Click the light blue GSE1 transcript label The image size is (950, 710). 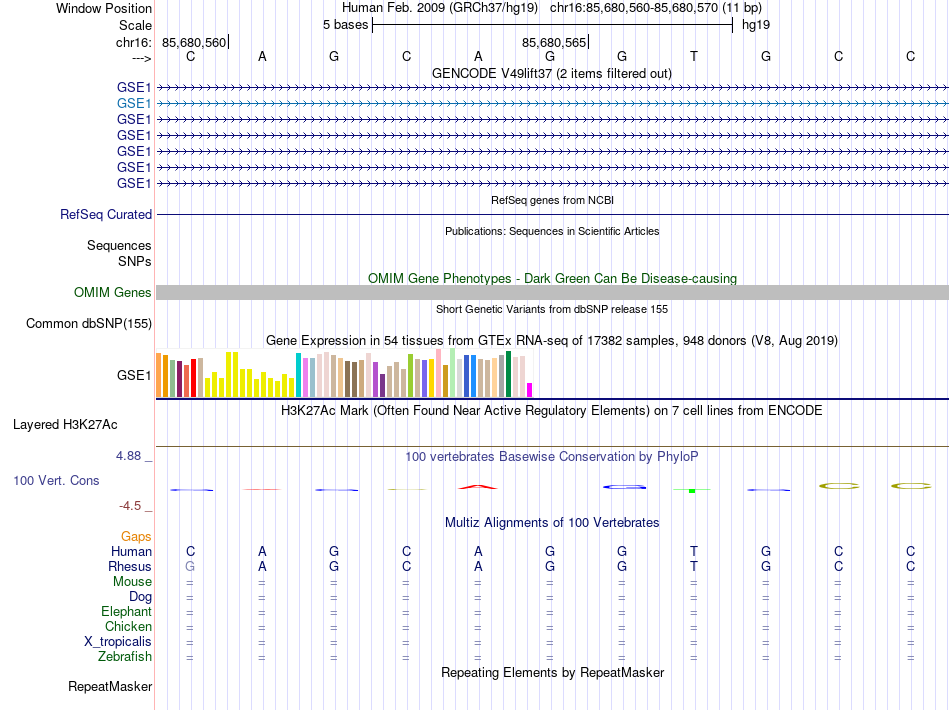[x=134, y=104]
